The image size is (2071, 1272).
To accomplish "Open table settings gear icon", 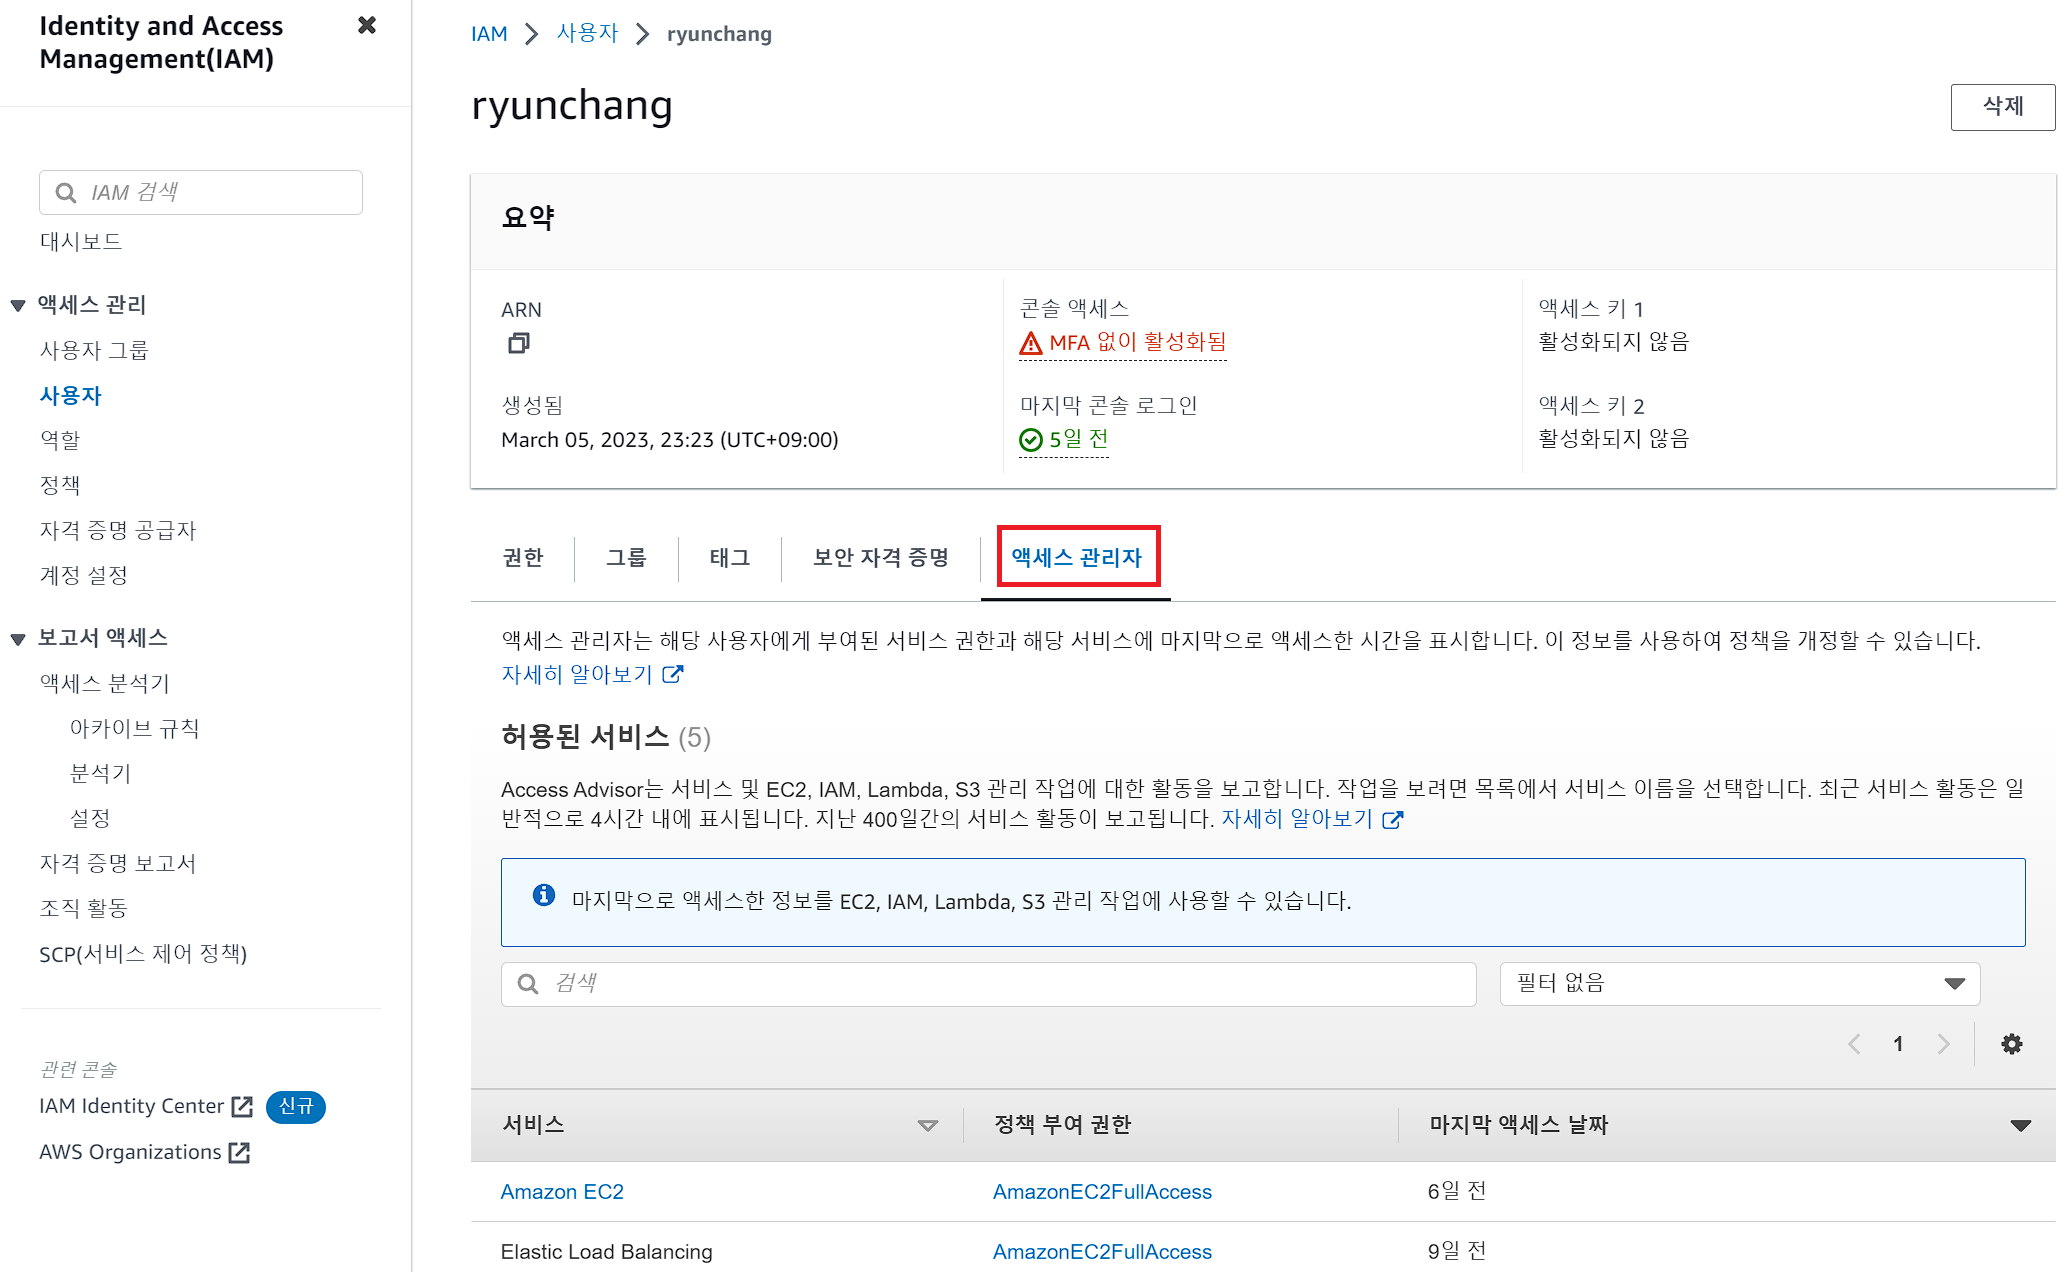I will pos(2011,1044).
